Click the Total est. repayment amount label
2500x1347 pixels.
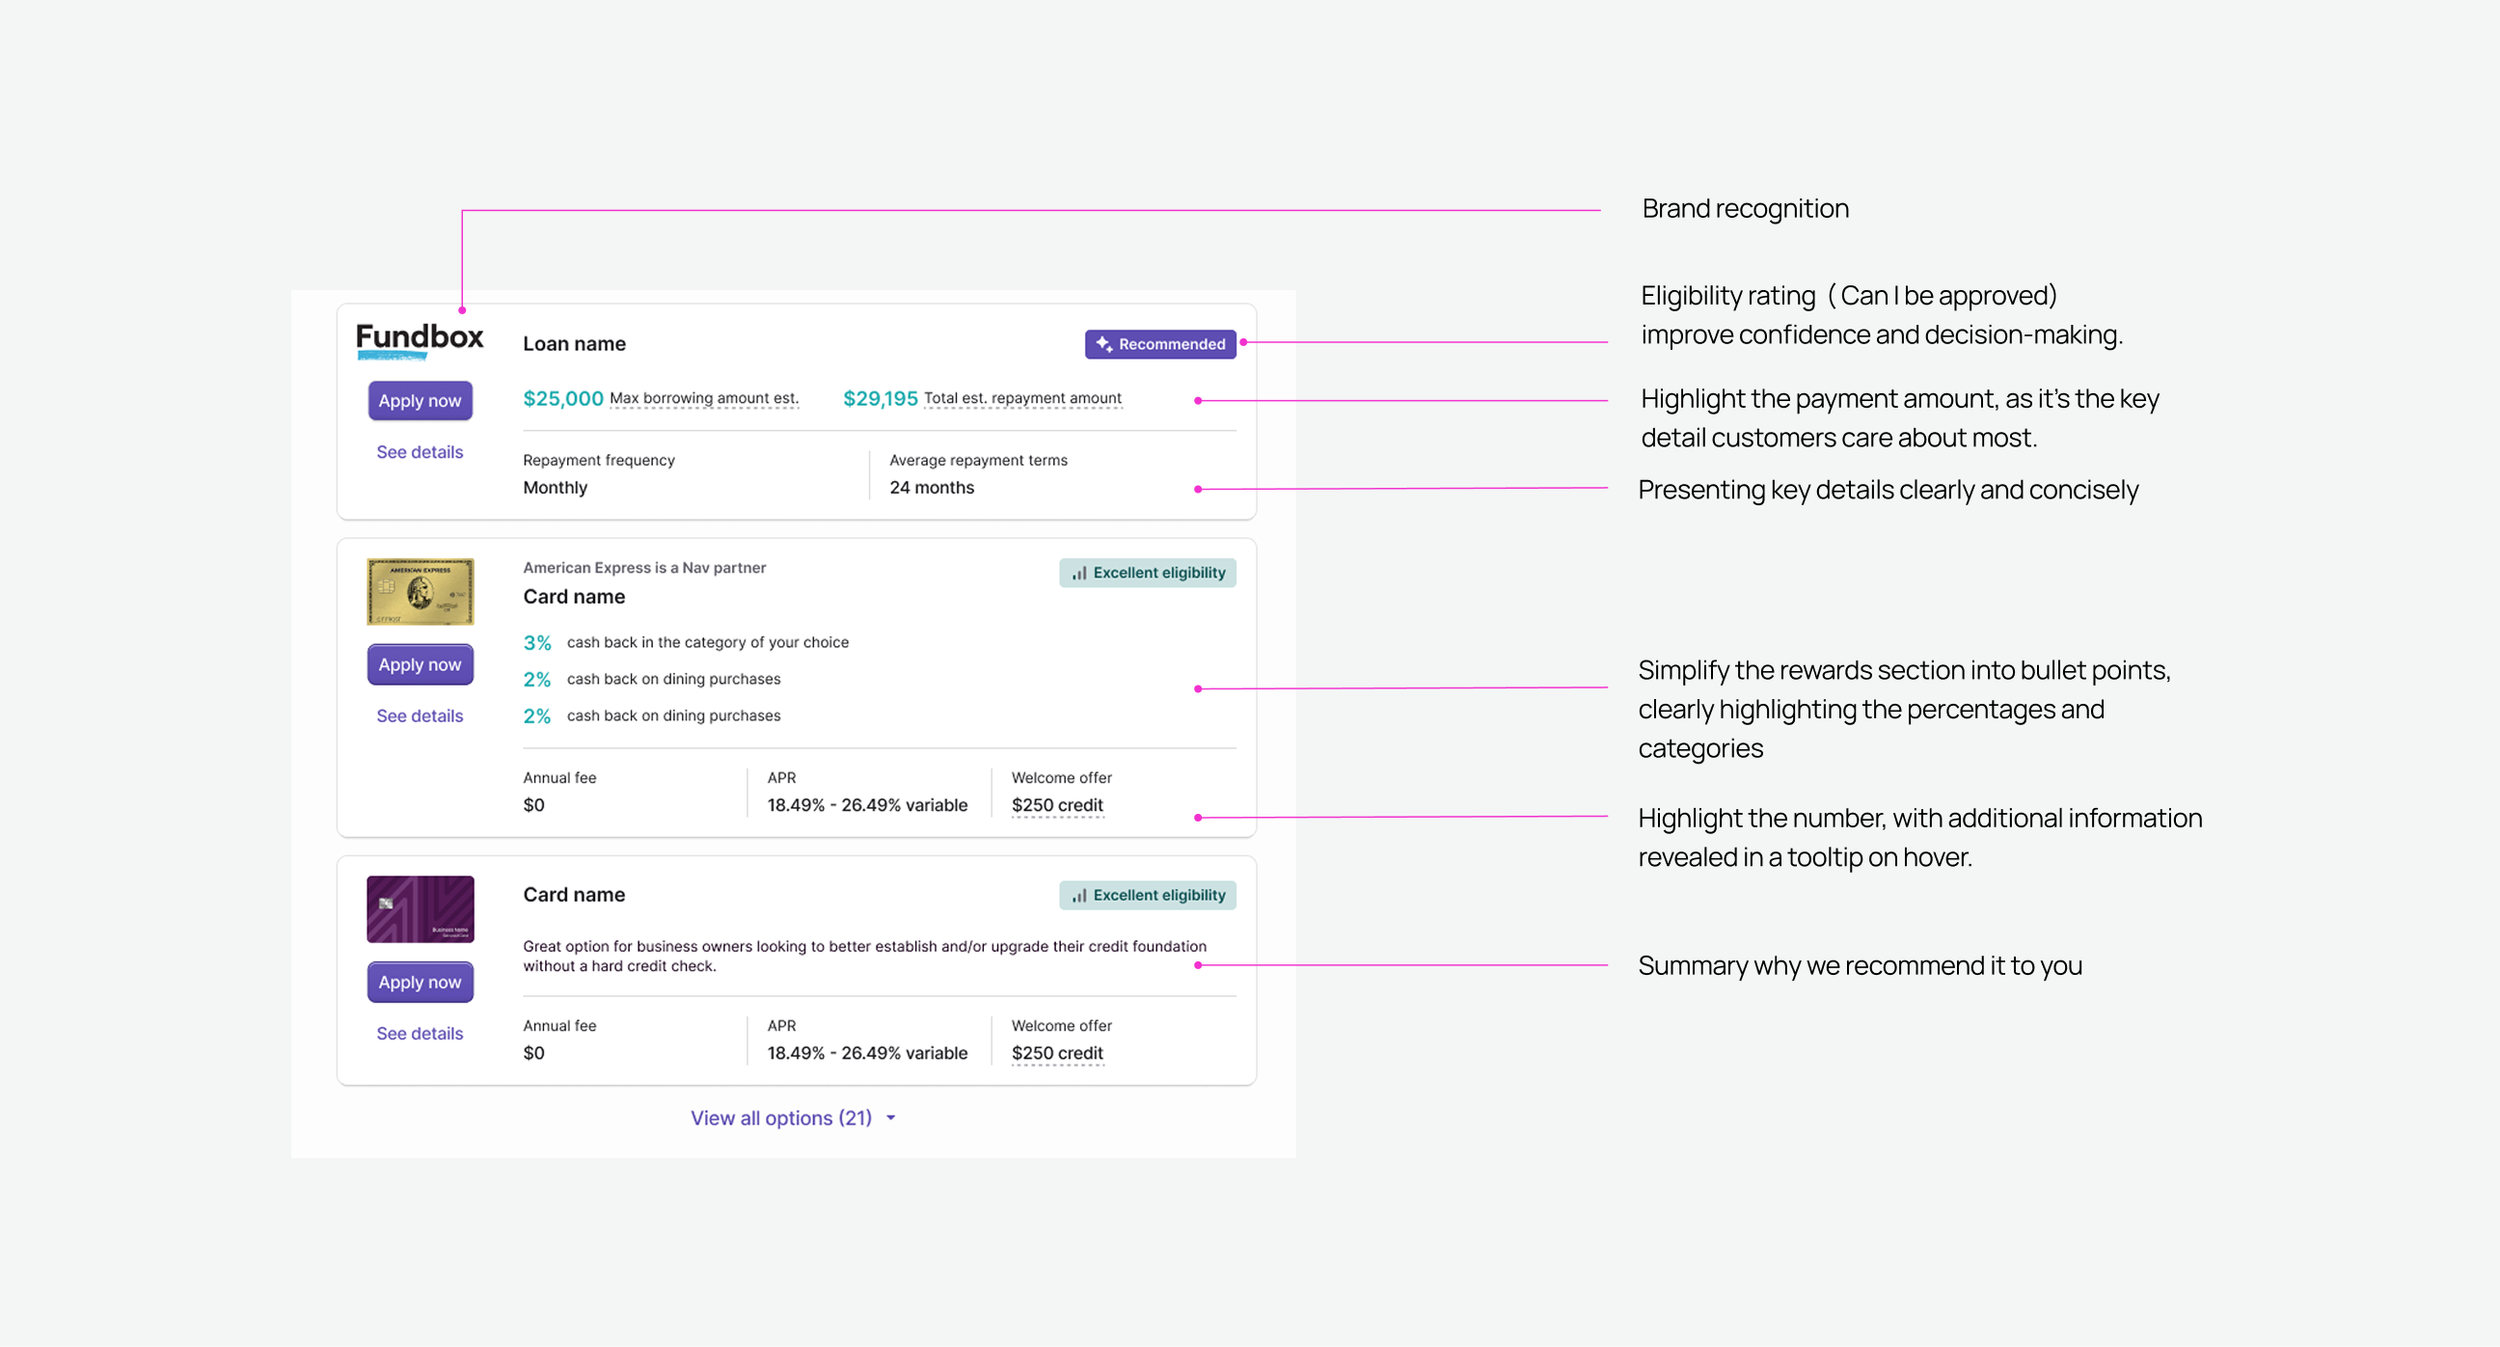tap(1022, 398)
